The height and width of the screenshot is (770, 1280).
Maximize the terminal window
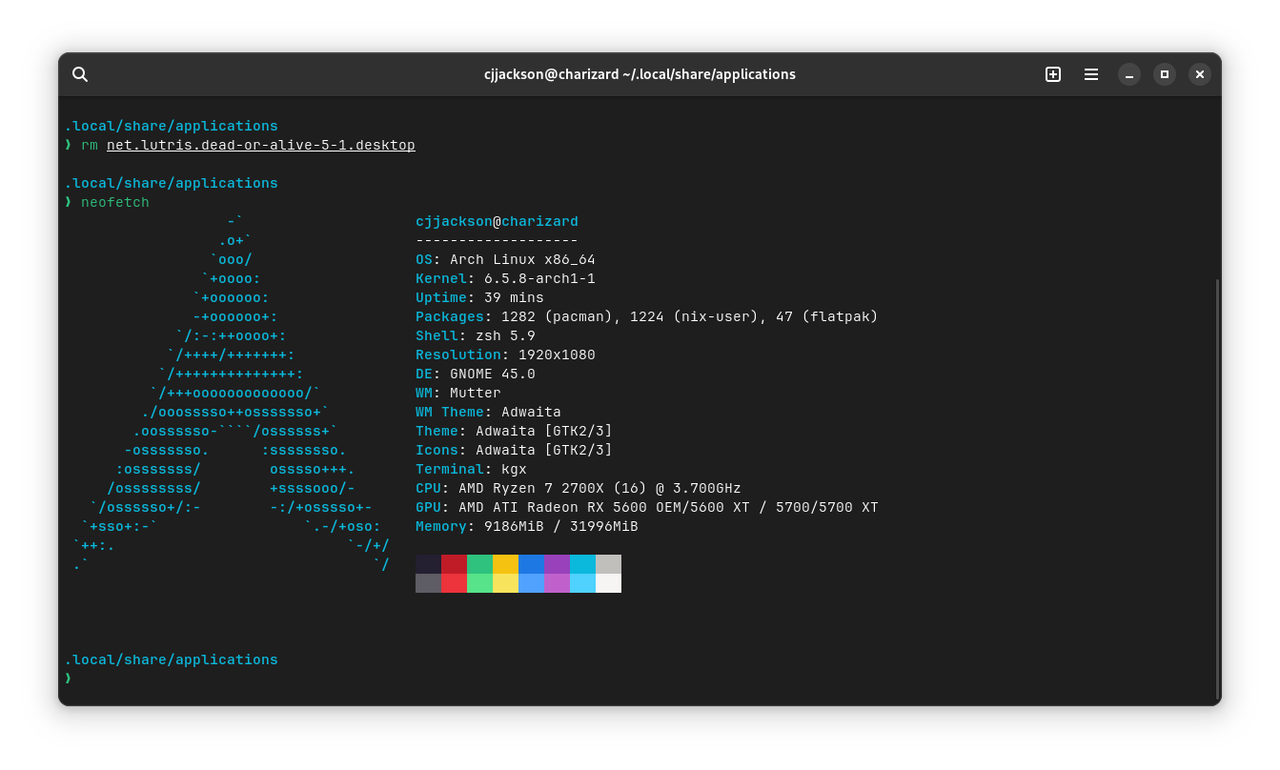1164,74
